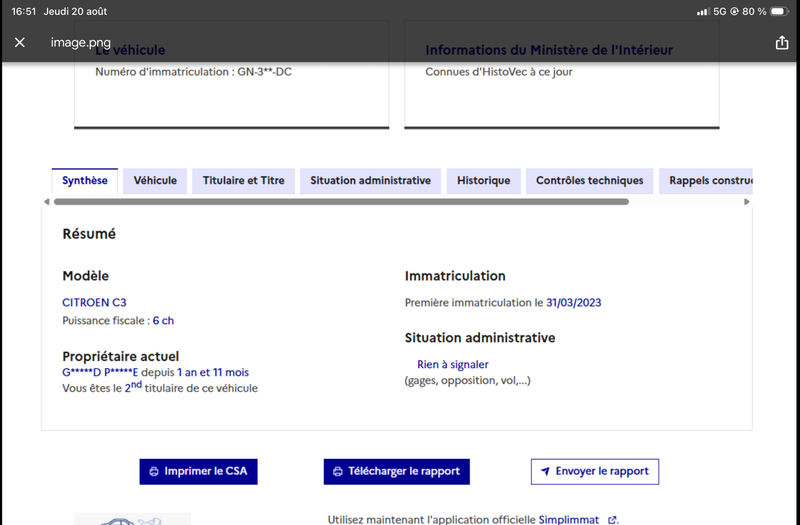The width and height of the screenshot is (800, 525).
Task: Click the owner name G*****D P*****E
Action: [x=100, y=372]
